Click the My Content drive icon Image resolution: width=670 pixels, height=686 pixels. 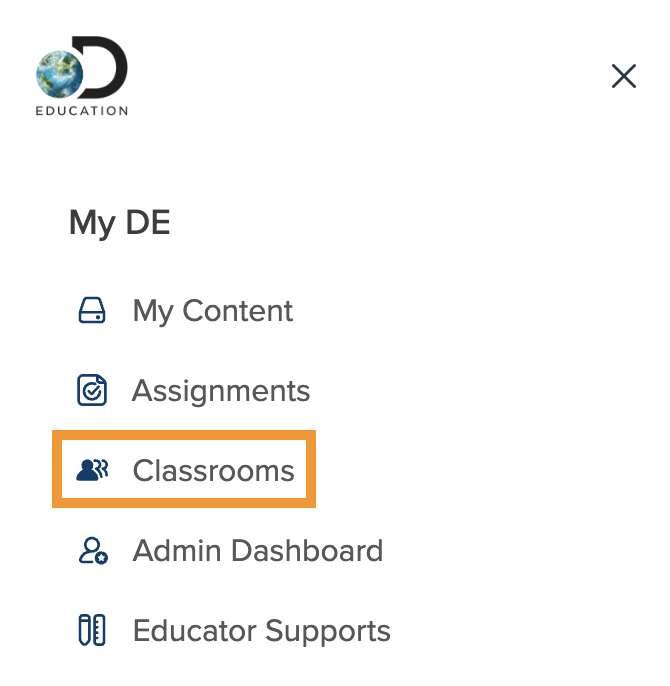coord(92,310)
